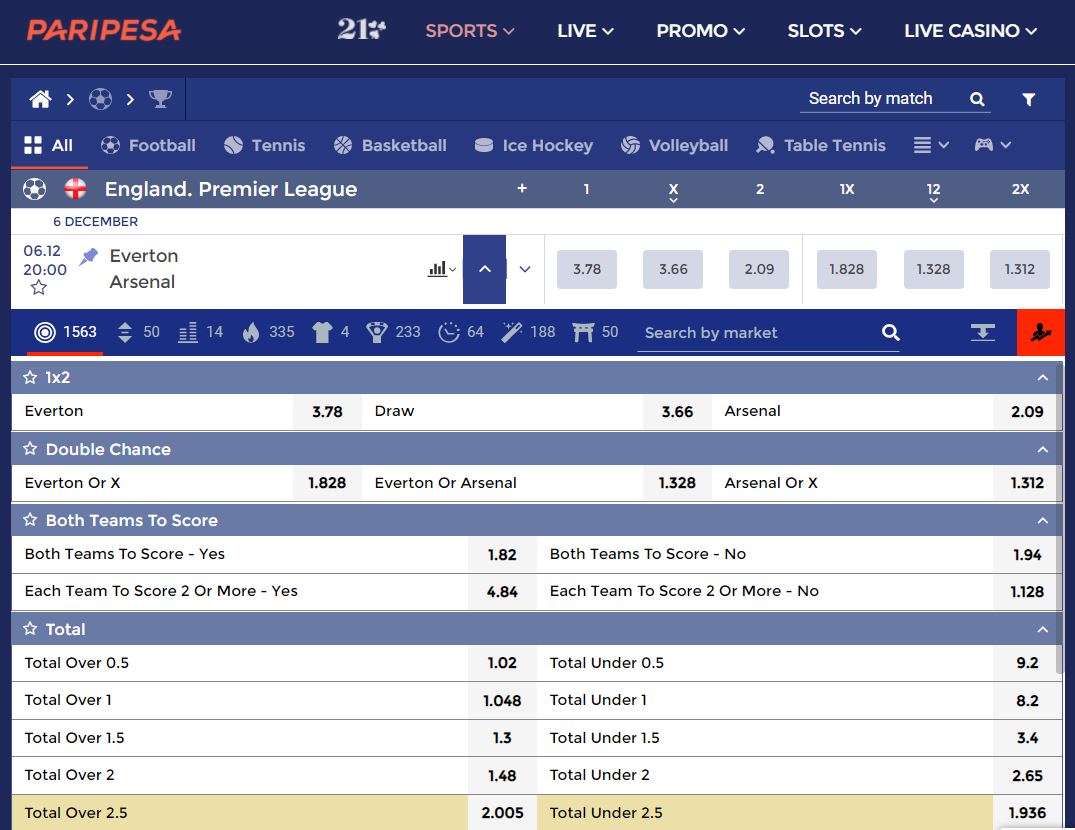Select Total Over 2.5 odds 2.005

pos(502,813)
